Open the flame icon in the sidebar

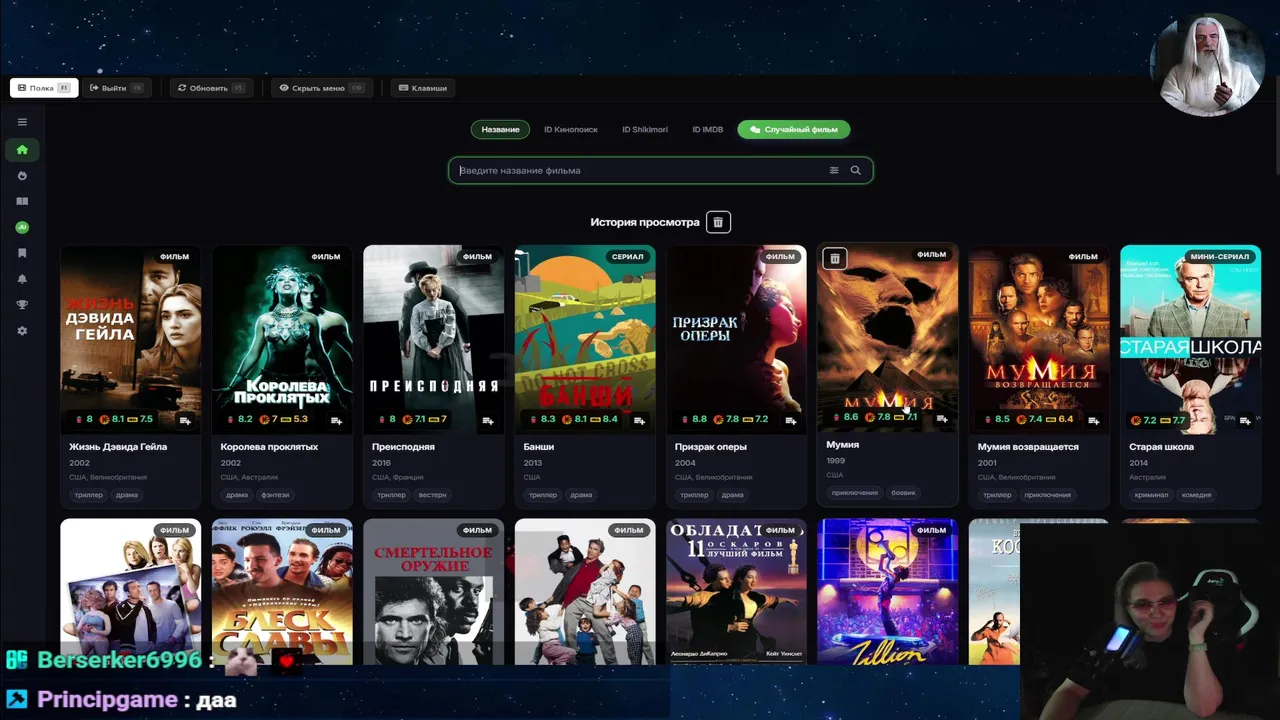tap(22, 176)
